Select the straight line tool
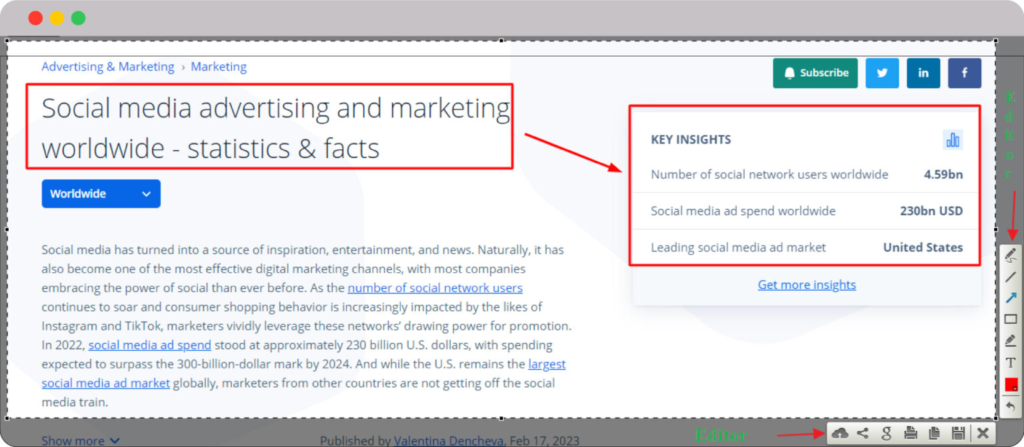The height and width of the screenshot is (447, 1024). point(1010,276)
